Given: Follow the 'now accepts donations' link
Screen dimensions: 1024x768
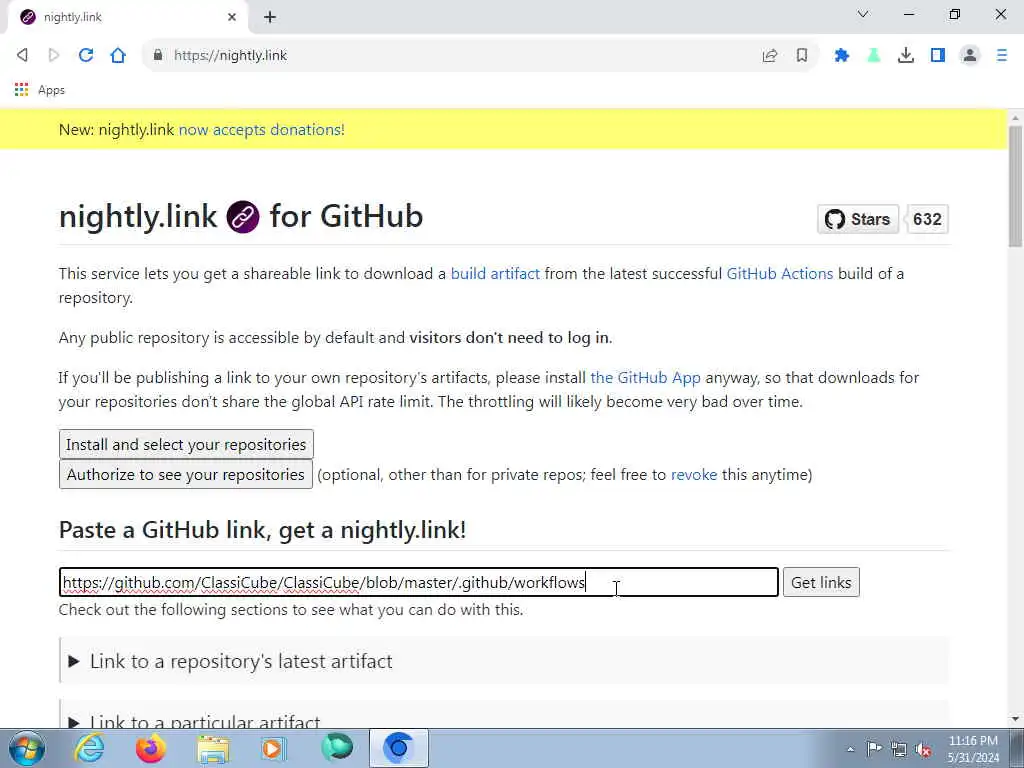Looking at the screenshot, I should pos(261,129).
